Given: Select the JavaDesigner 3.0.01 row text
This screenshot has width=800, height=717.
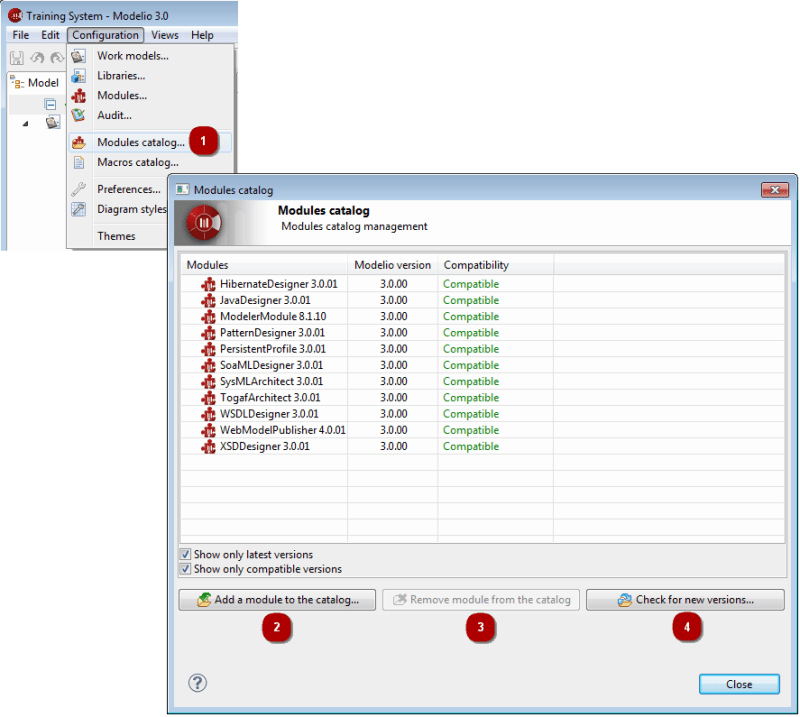Looking at the screenshot, I should [265, 301].
